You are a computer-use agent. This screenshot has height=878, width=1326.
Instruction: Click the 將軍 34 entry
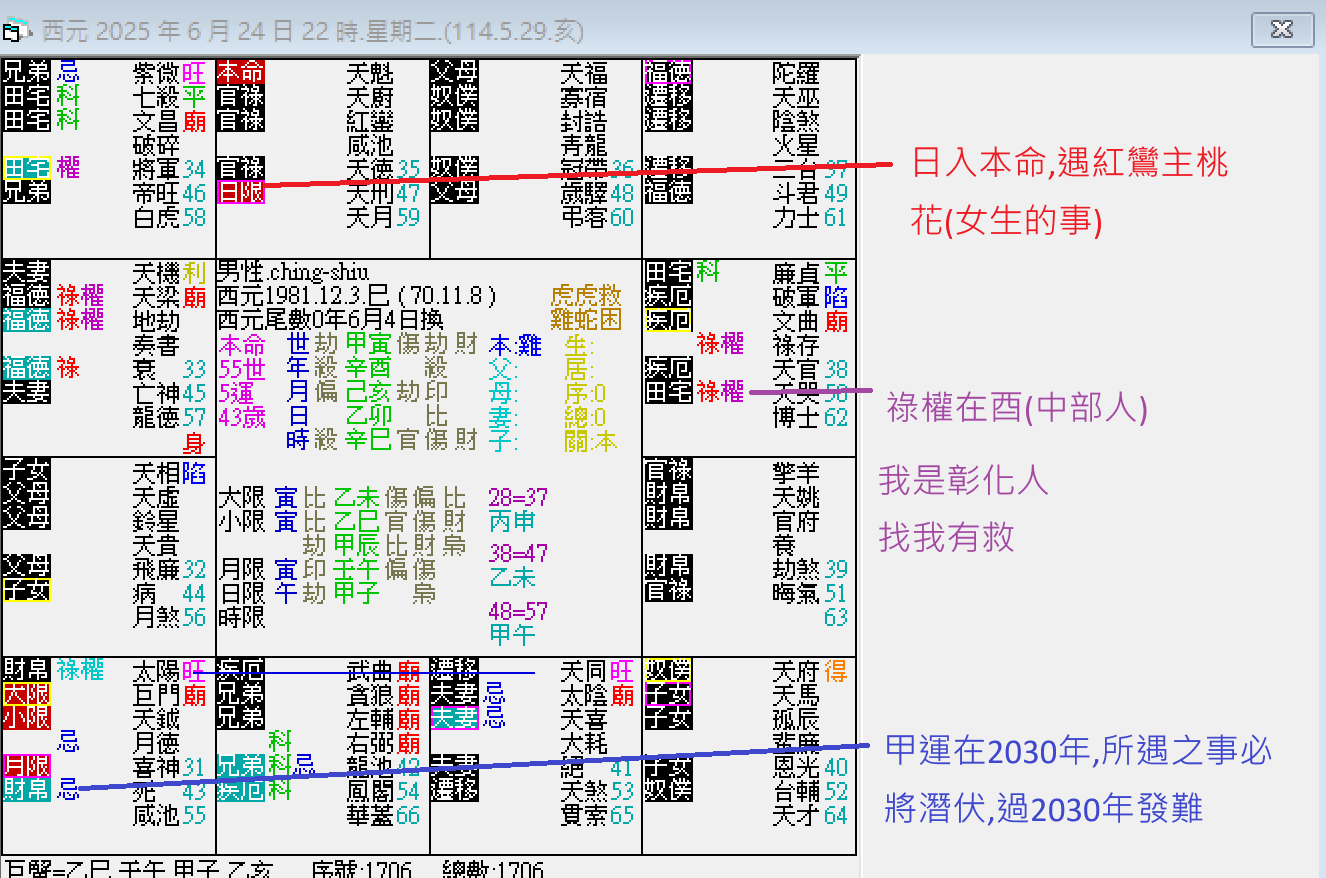169,168
